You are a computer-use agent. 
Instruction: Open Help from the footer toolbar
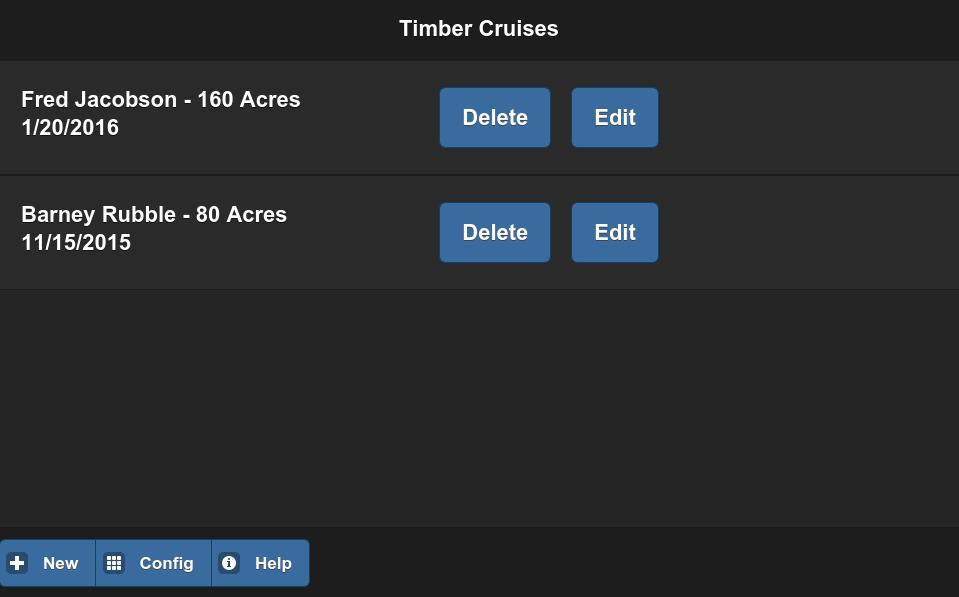(x=261, y=563)
